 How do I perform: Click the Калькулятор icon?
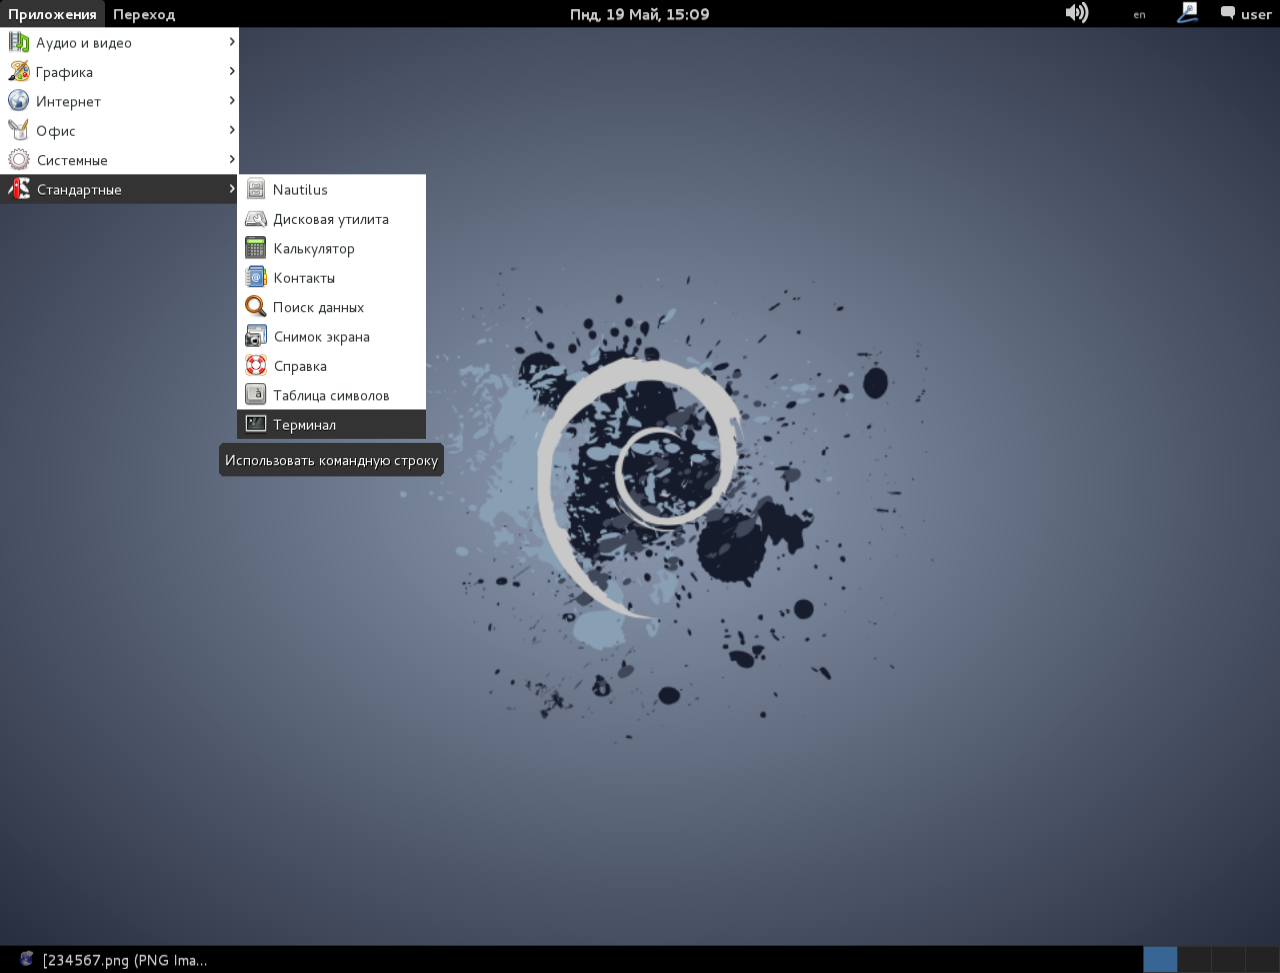(256, 248)
